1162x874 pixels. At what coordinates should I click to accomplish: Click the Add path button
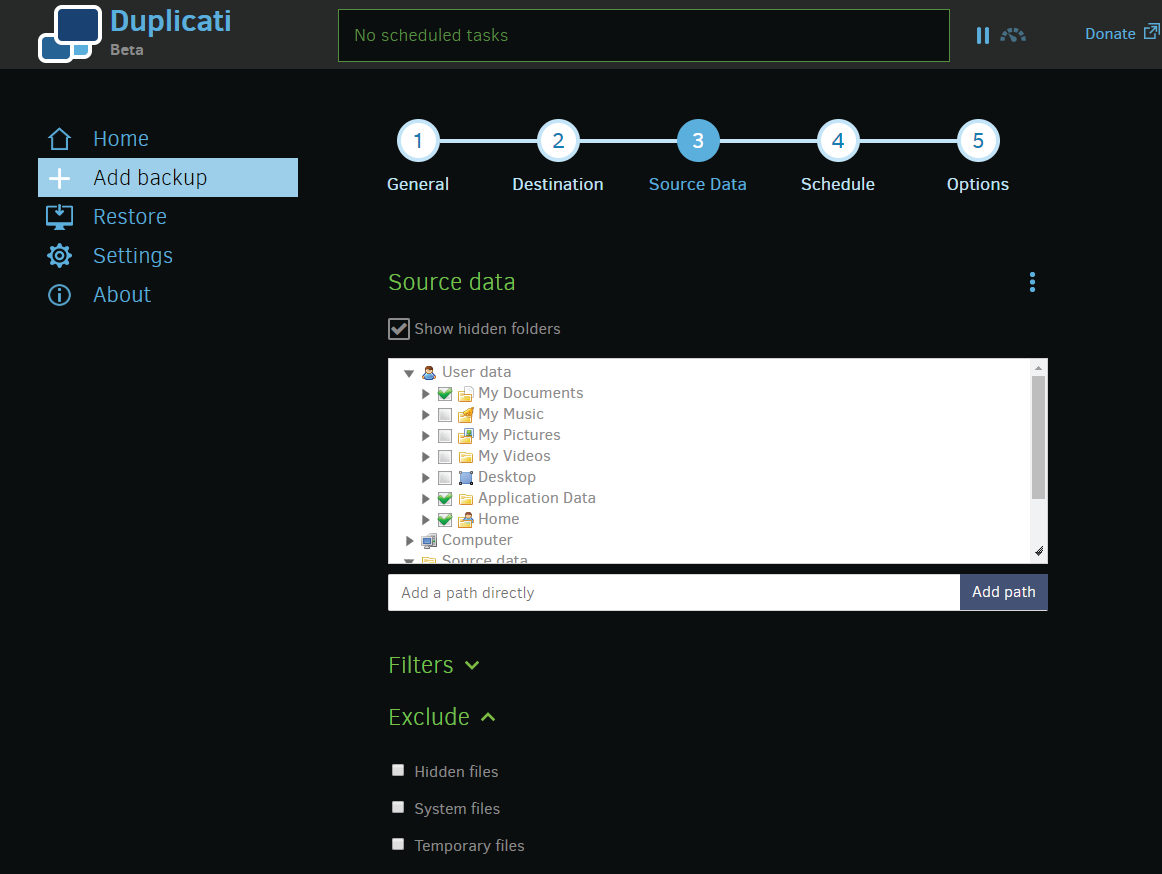coord(1003,592)
